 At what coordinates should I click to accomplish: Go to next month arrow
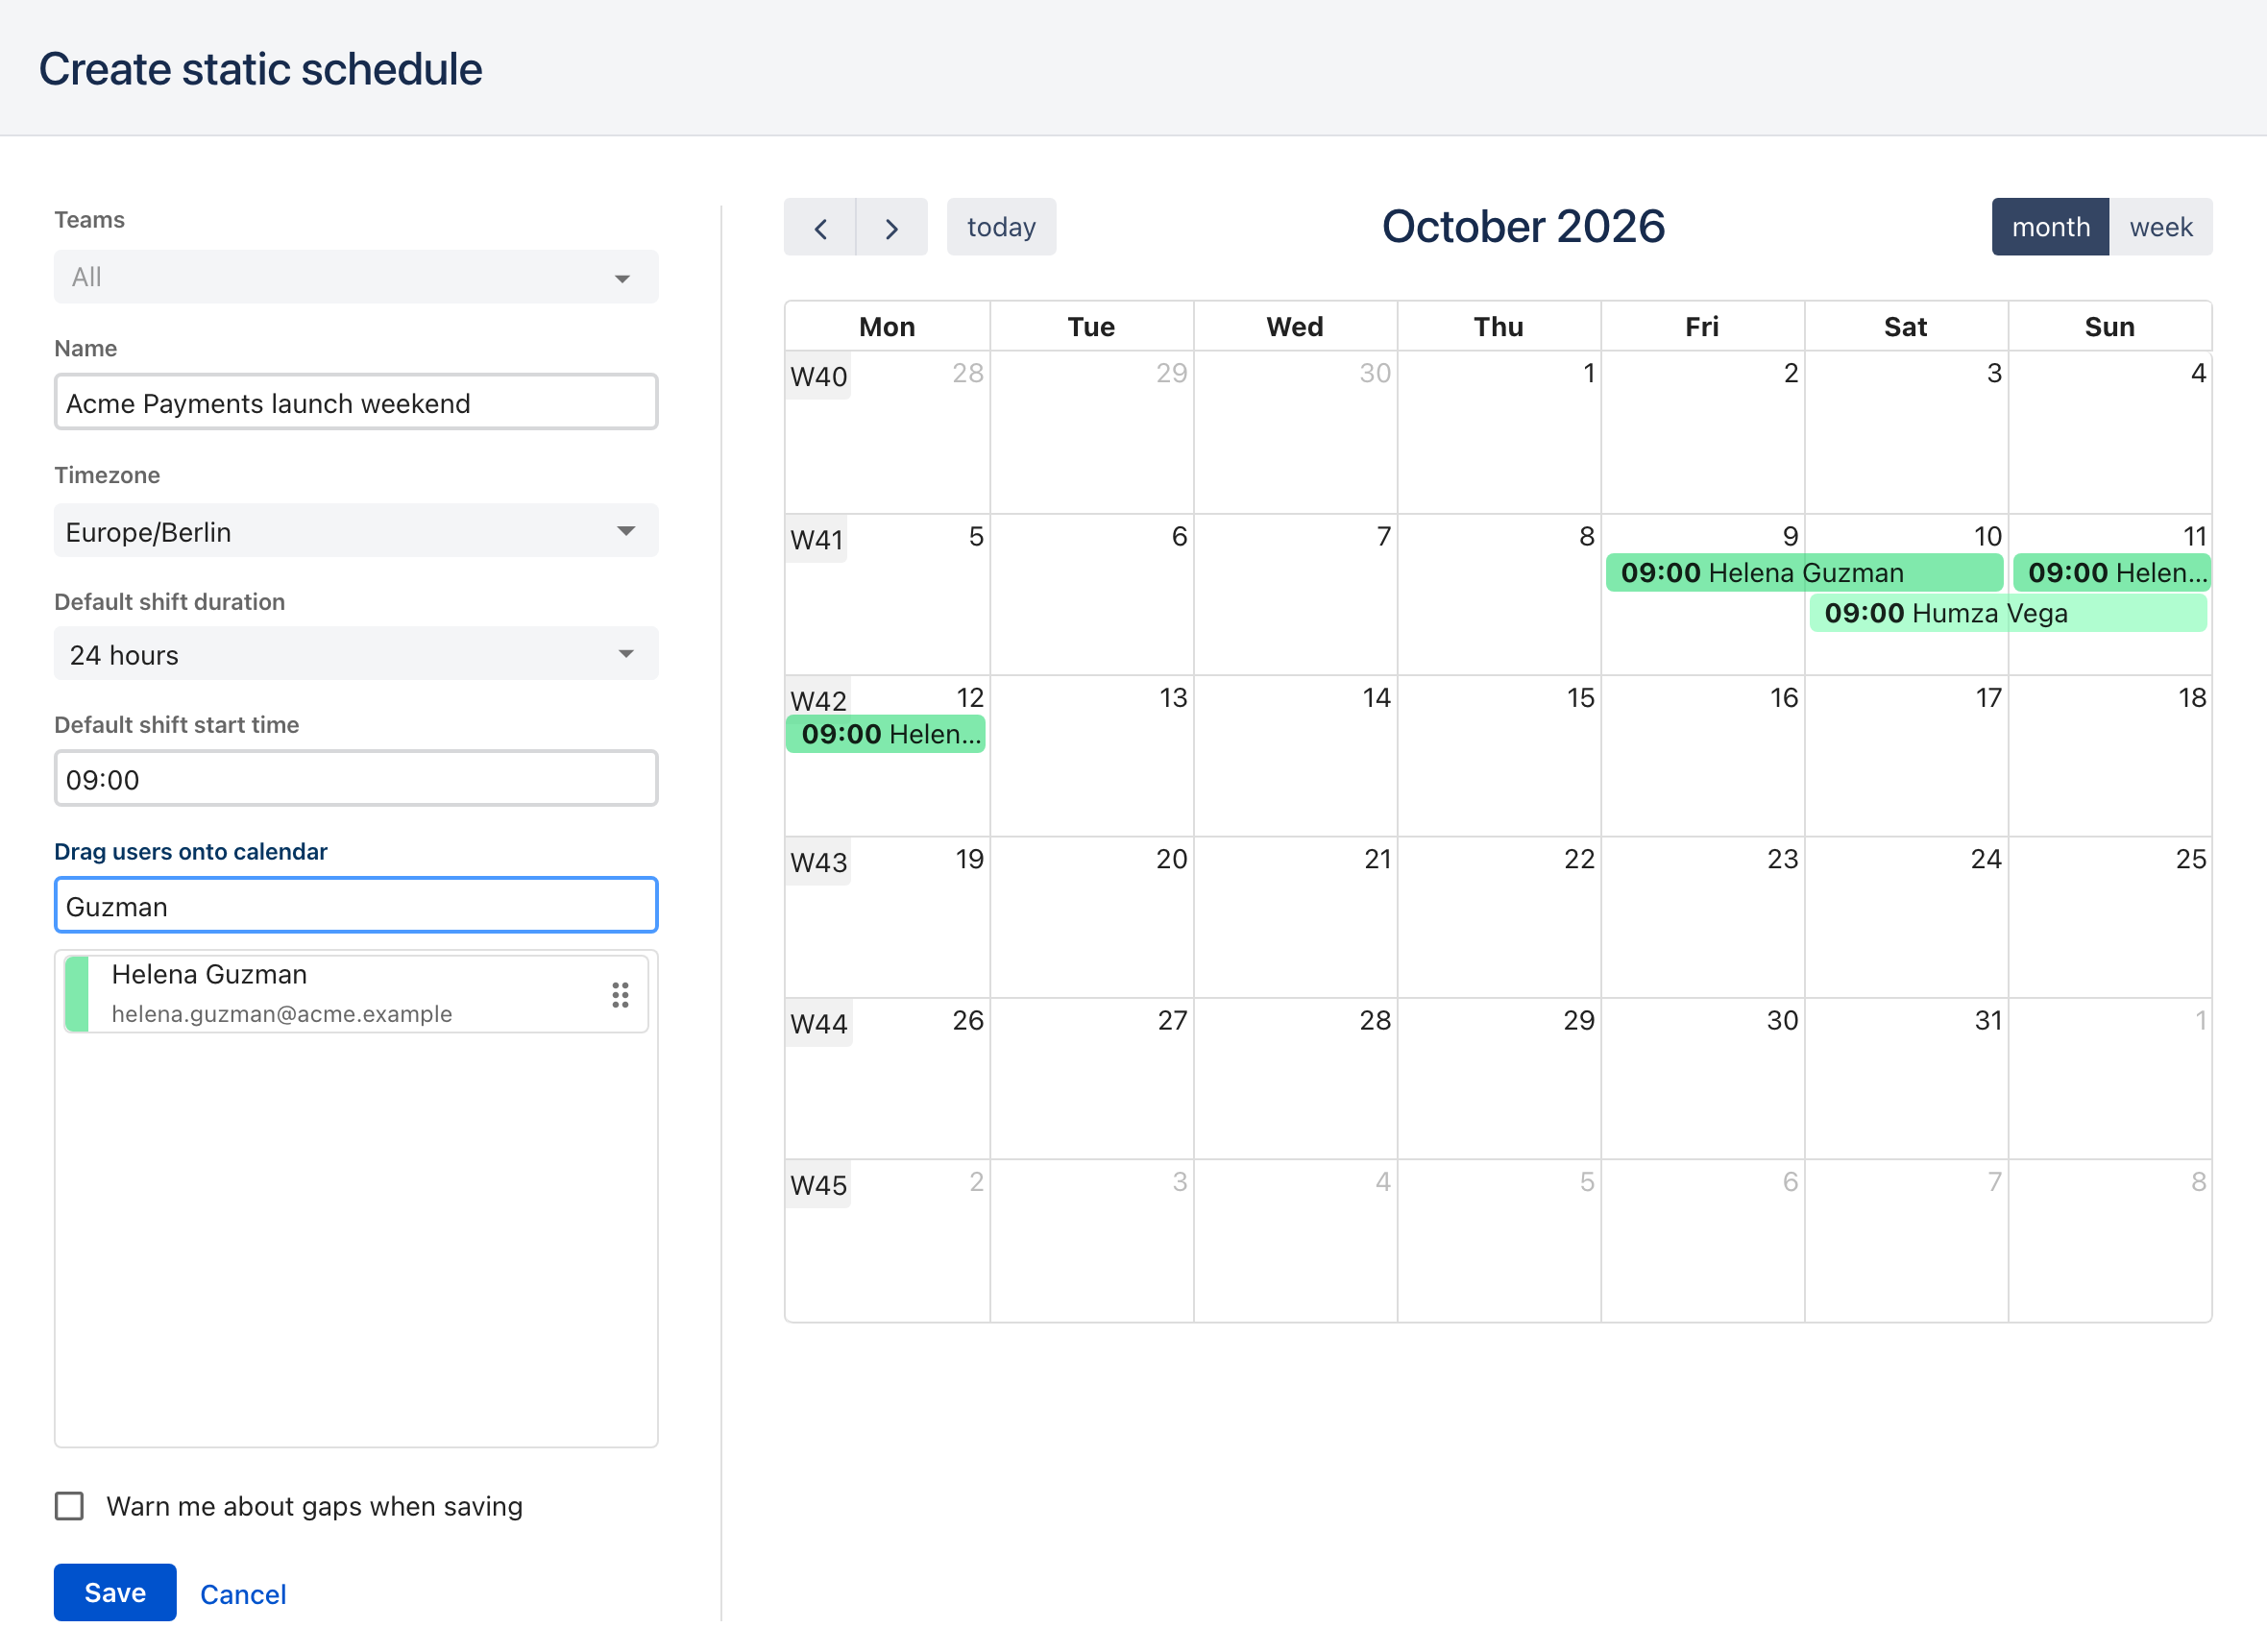[892, 227]
